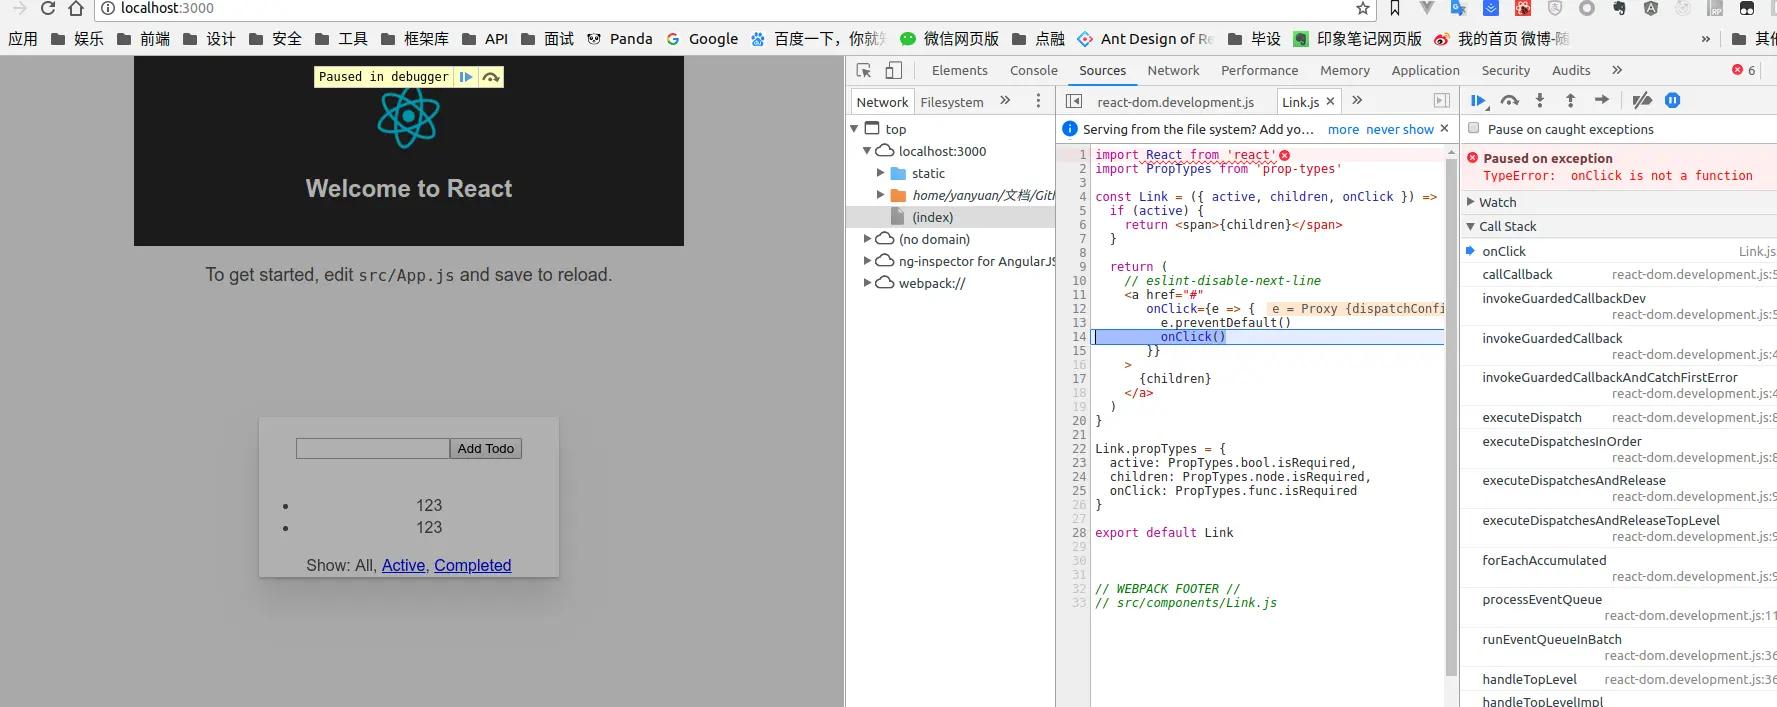1777x707 pixels.
Task: Deactivate breakpoints icon
Action: pyautogui.click(x=1641, y=100)
